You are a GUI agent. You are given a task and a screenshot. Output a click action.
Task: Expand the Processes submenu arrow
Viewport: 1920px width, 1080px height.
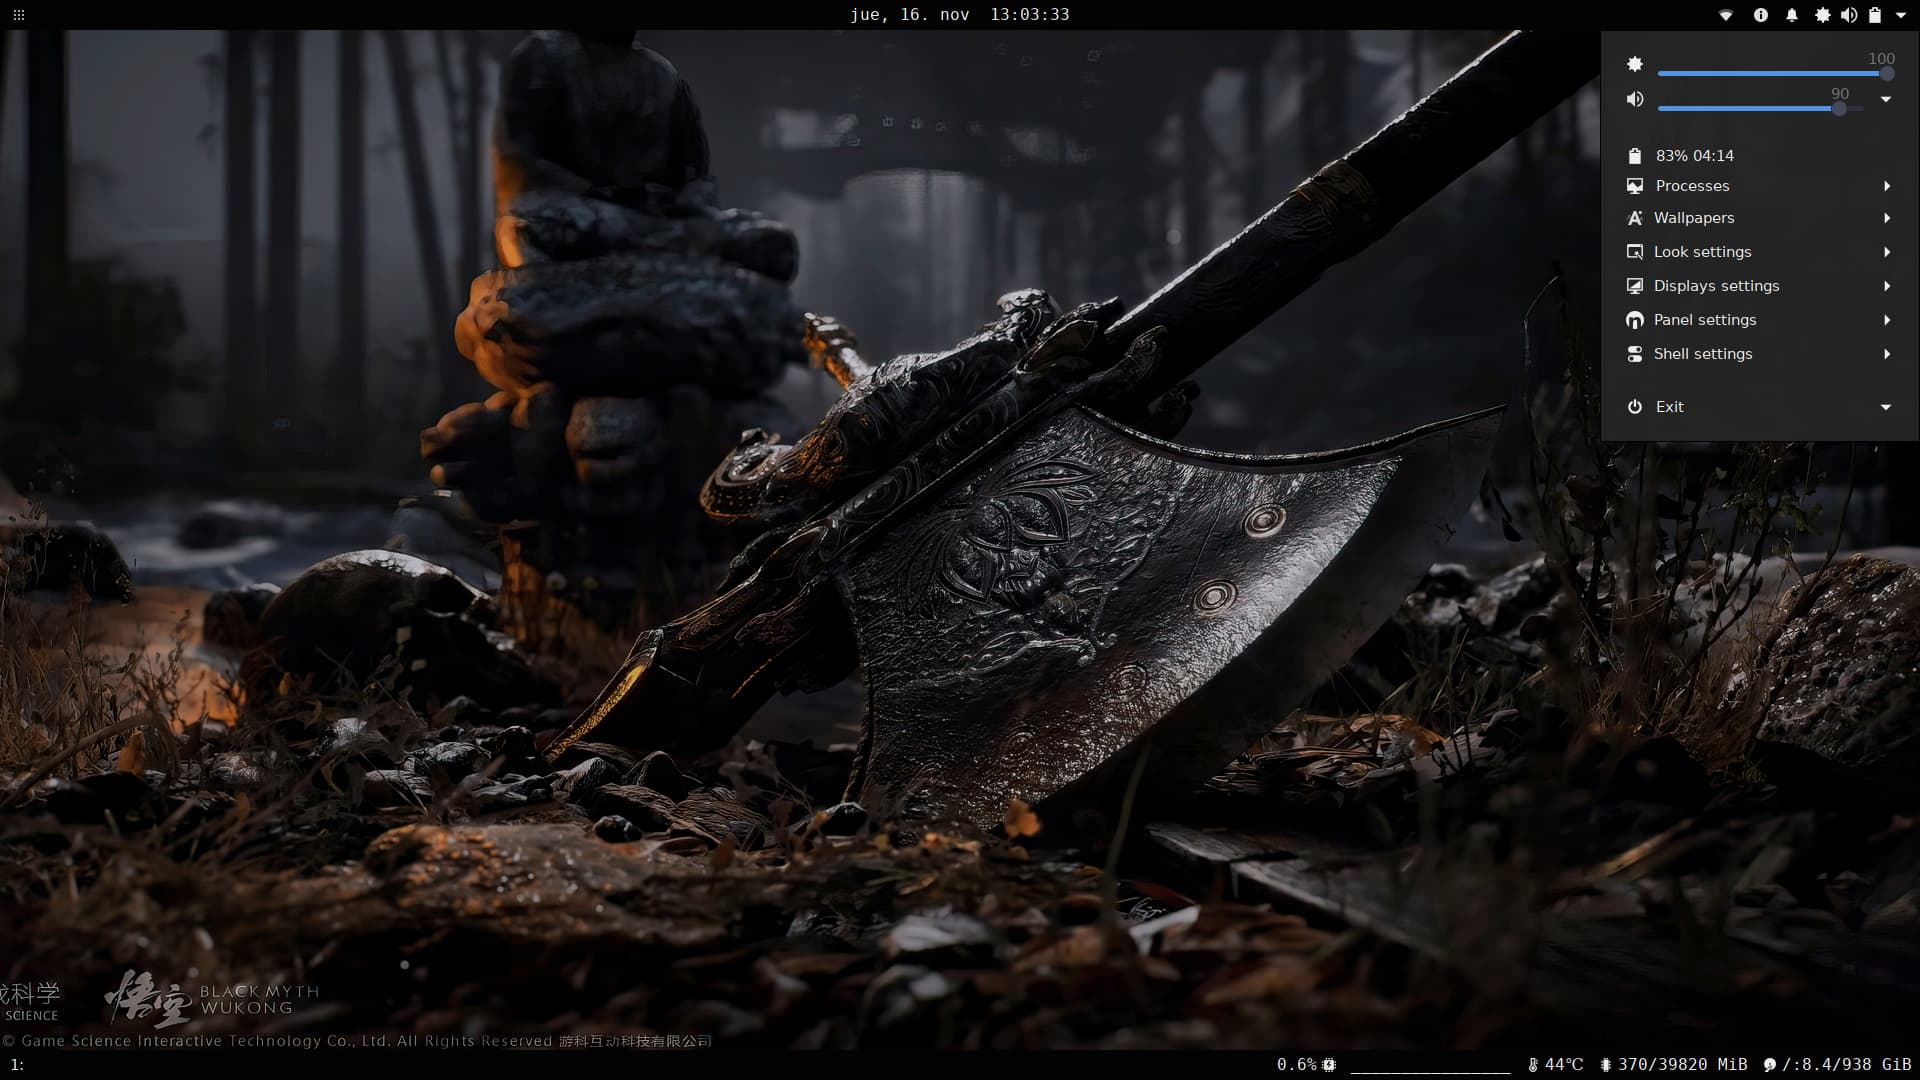pos(1887,186)
